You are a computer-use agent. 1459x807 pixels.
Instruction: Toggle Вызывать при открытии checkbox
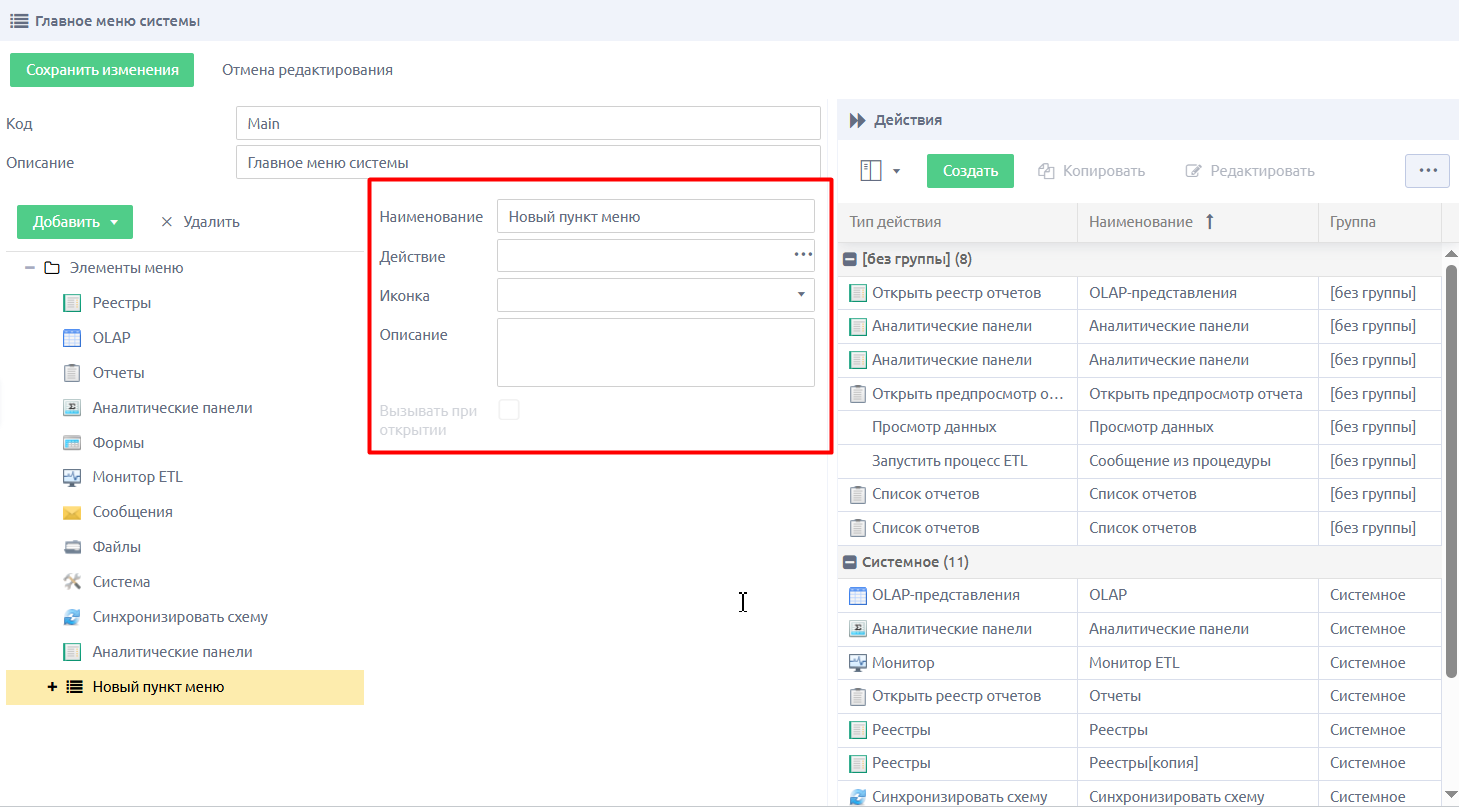pos(509,409)
